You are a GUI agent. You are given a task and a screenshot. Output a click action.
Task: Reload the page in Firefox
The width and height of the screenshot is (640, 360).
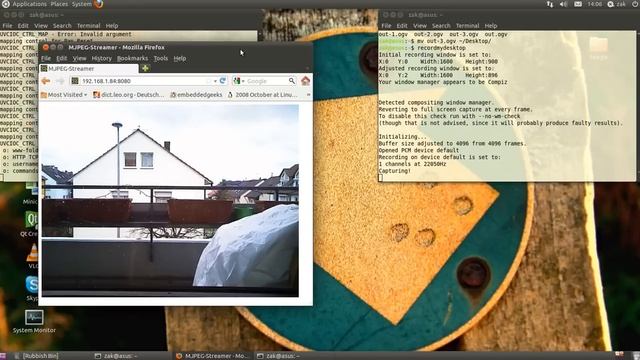223,81
